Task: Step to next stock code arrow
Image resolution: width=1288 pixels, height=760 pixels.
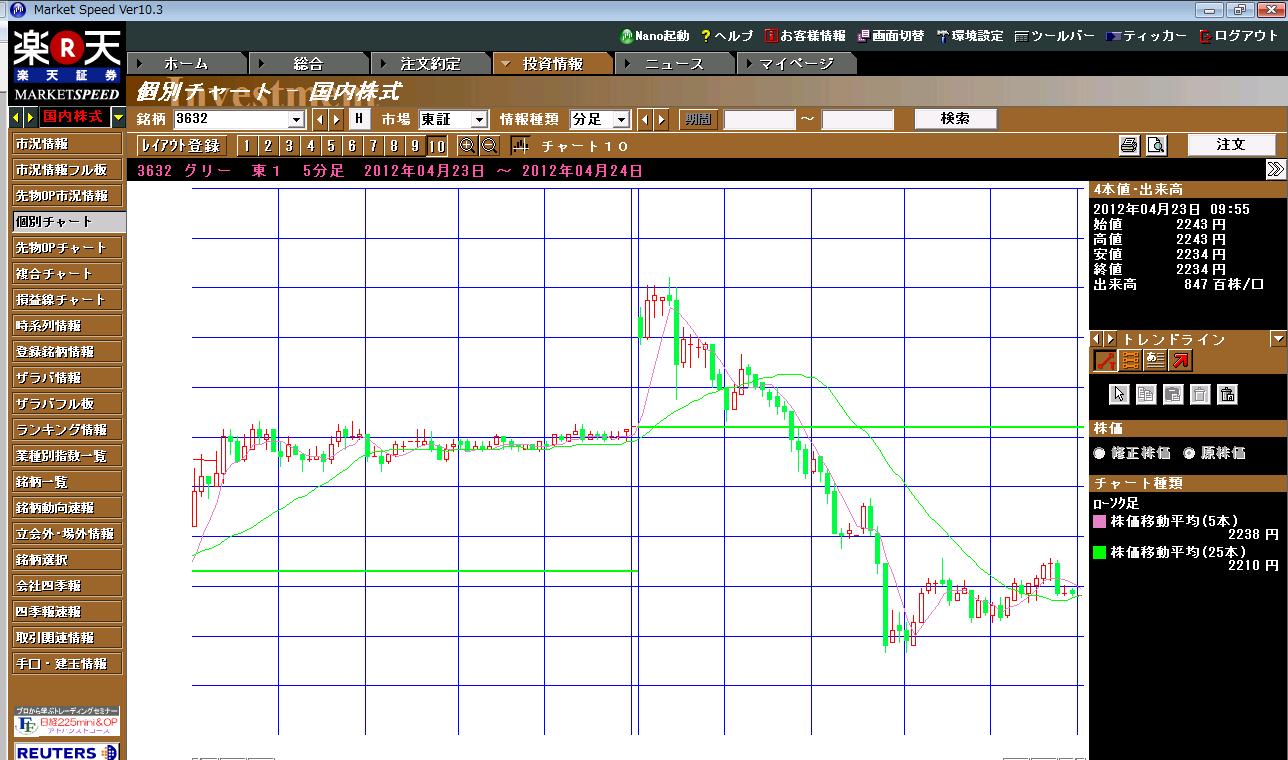Action: coord(335,119)
